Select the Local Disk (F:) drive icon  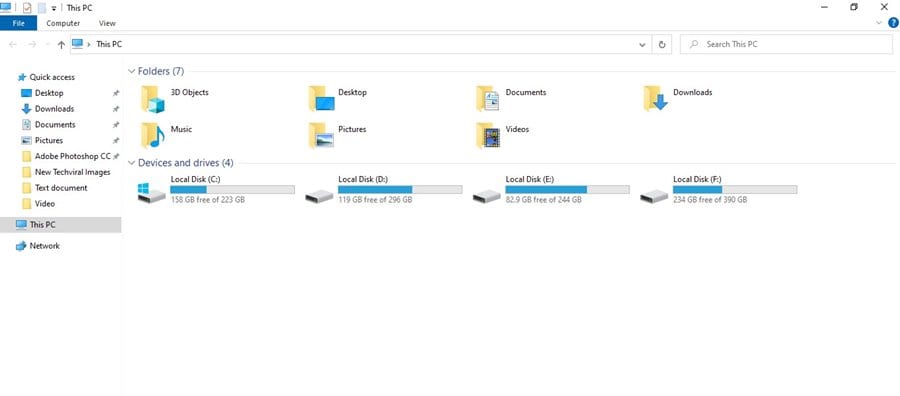[654, 196]
